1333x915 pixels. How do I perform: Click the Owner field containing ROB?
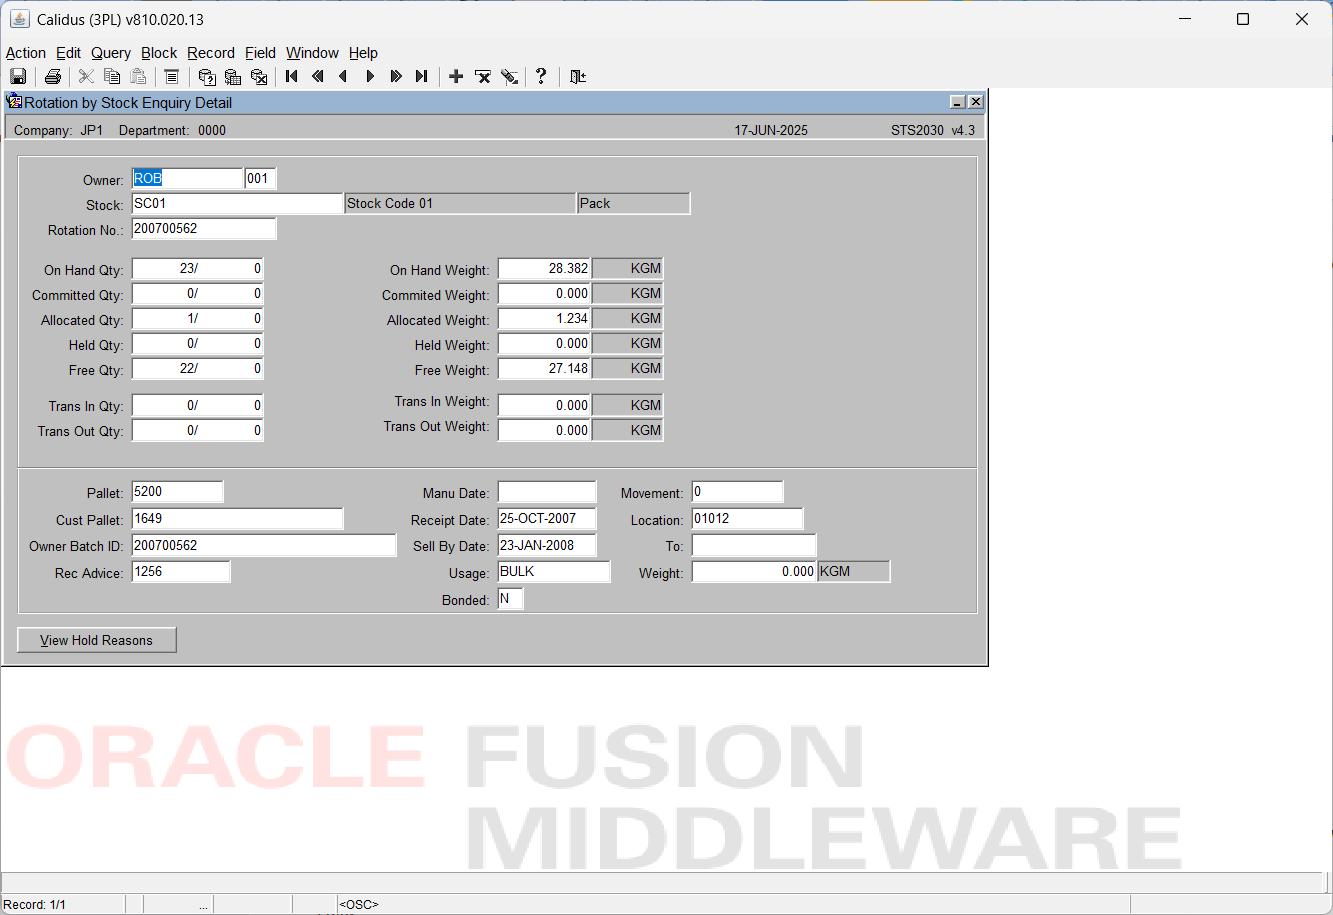[x=187, y=179]
